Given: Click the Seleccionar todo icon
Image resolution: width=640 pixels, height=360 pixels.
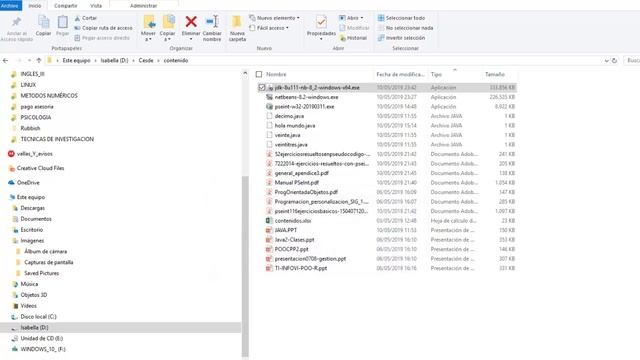Looking at the screenshot, I should pos(381,18).
